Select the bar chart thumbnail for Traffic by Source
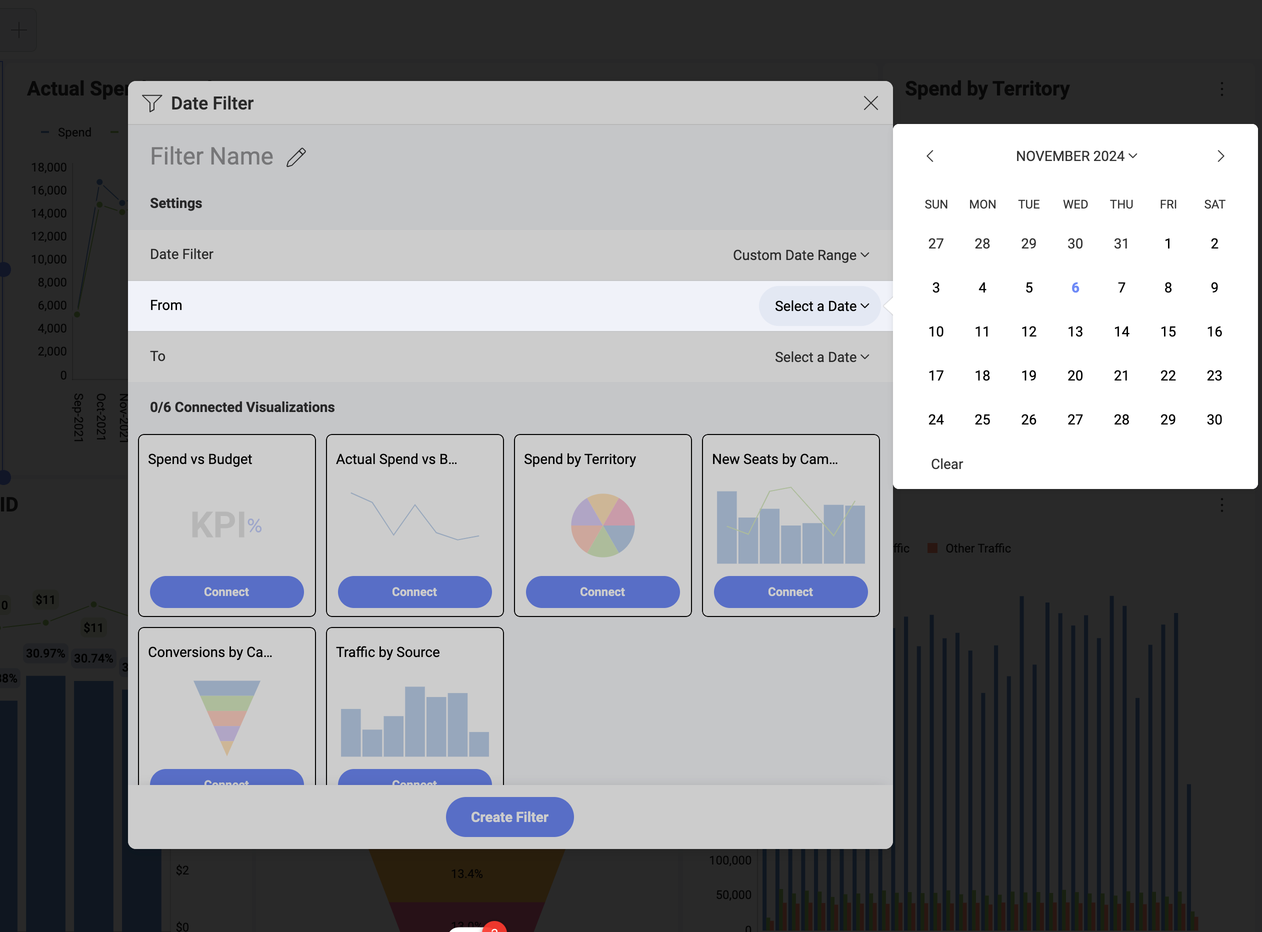 click(x=415, y=721)
